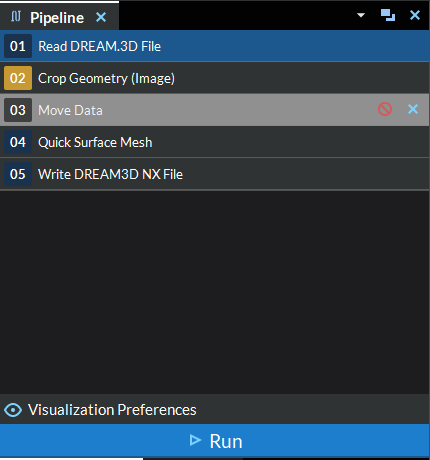Select the Write DREAM3D NX File filter
Screen dimensions: 430x460
tap(215, 174)
